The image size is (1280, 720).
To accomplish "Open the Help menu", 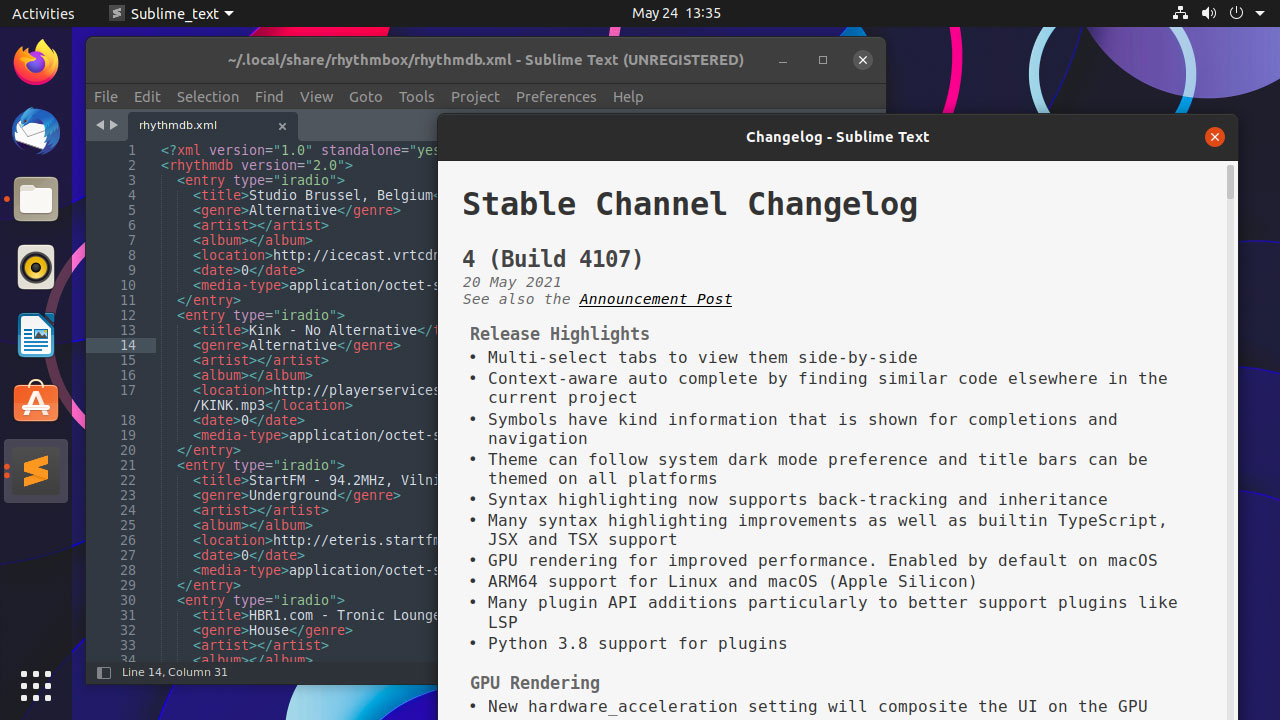I will pyautogui.click(x=628, y=97).
